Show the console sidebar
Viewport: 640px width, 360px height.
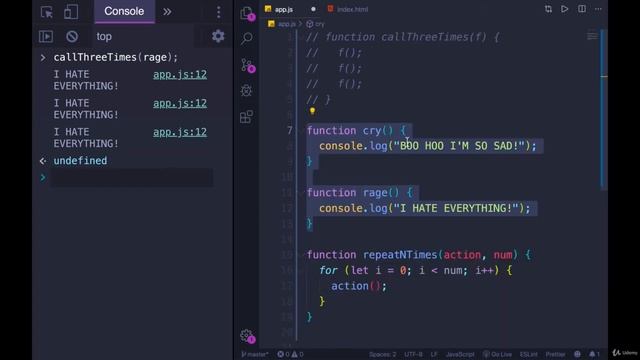46,36
